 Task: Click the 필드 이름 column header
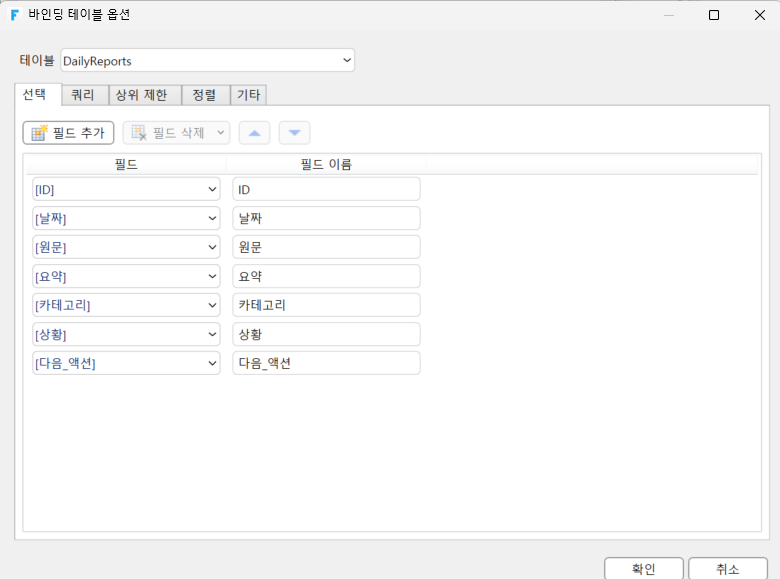click(326, 164)
